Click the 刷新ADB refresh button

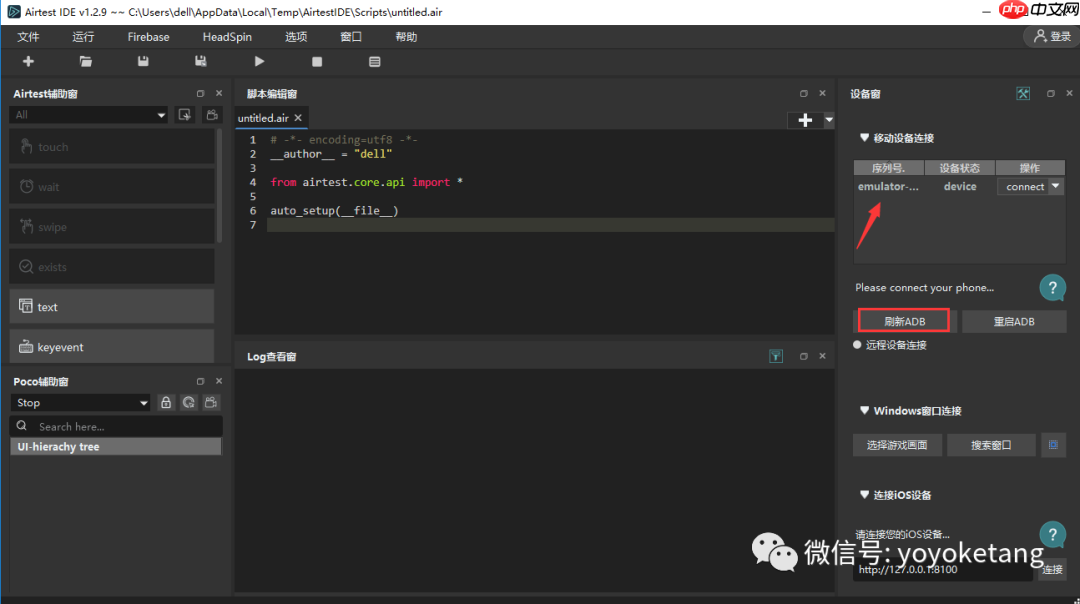click(x=905, y=321)
